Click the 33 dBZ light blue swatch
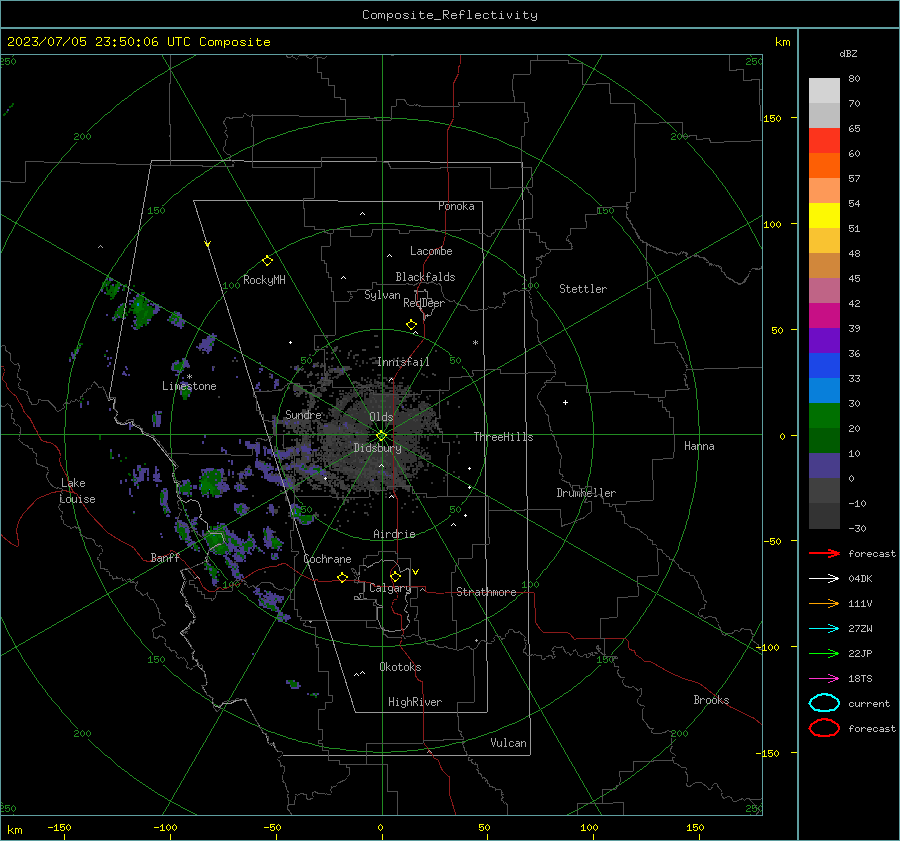Screen dimensions: 900x841 tap(824, 390)
